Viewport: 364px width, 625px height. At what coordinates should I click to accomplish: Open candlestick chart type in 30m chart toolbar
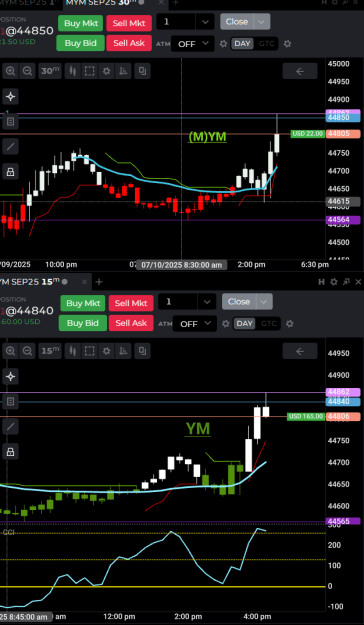point(73,71)
